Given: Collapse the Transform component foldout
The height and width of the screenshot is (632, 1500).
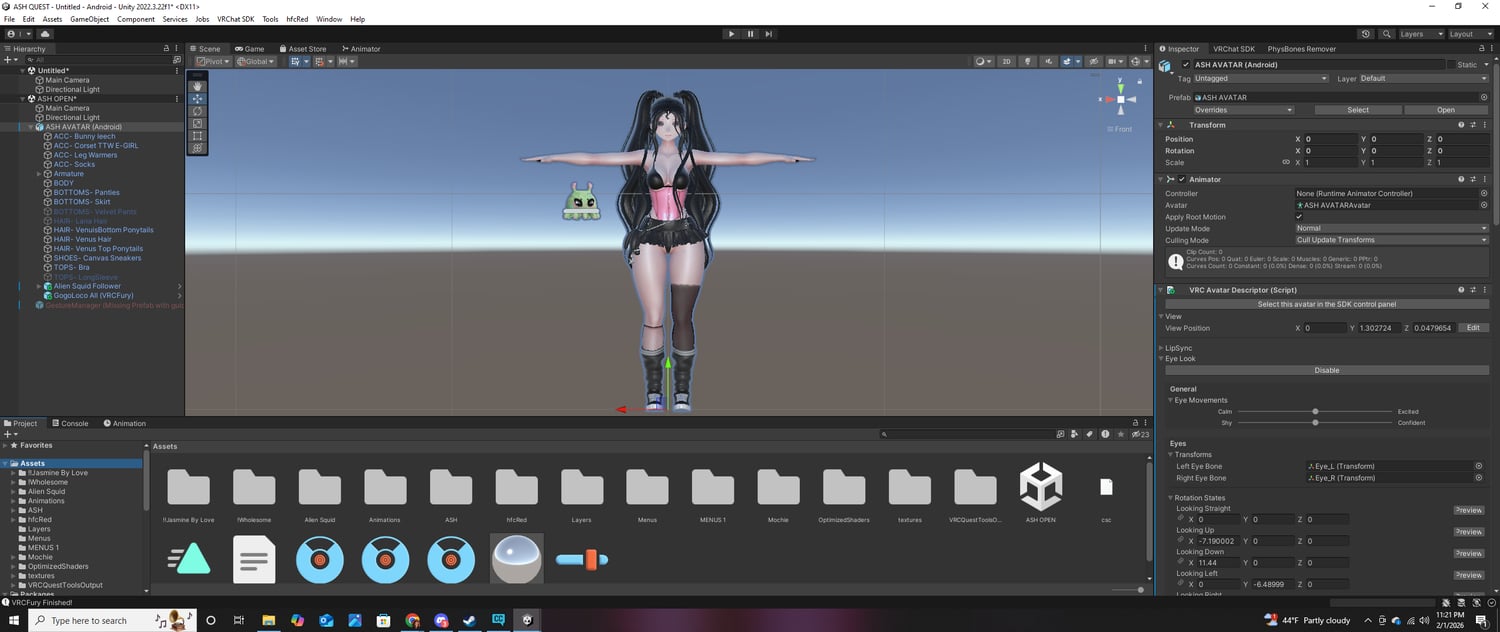Looking at the screenshot, I should tap(1162, 125).
